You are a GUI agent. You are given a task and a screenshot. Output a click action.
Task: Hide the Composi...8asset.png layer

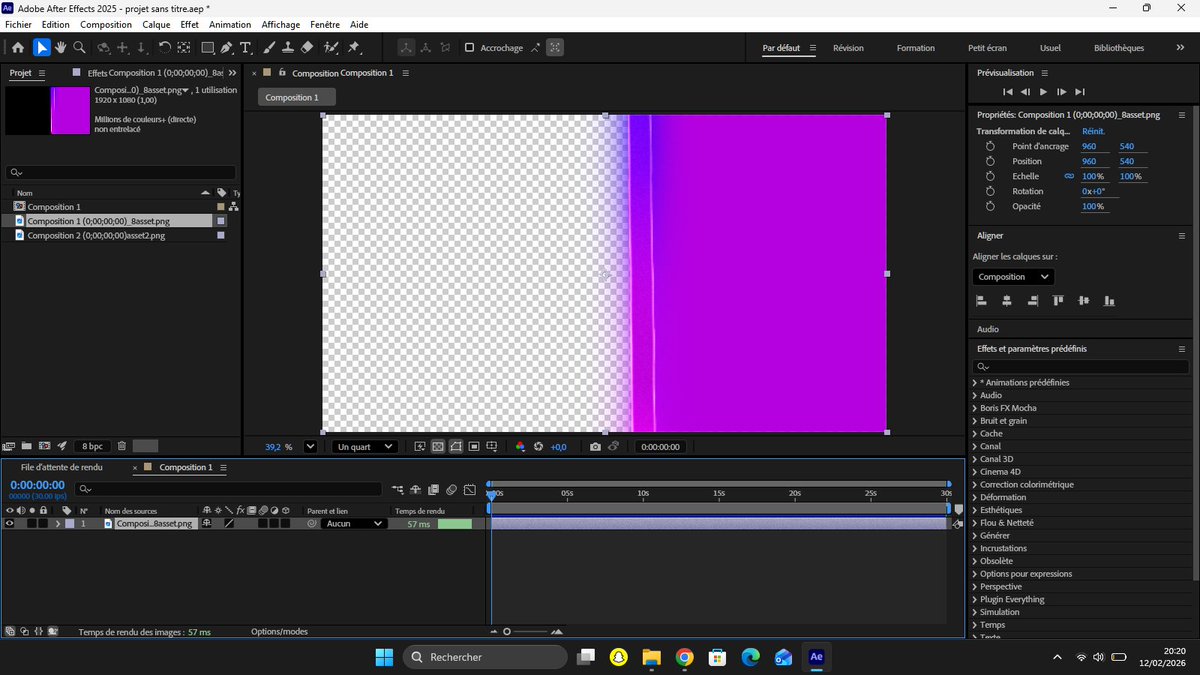tap(8, 523)
